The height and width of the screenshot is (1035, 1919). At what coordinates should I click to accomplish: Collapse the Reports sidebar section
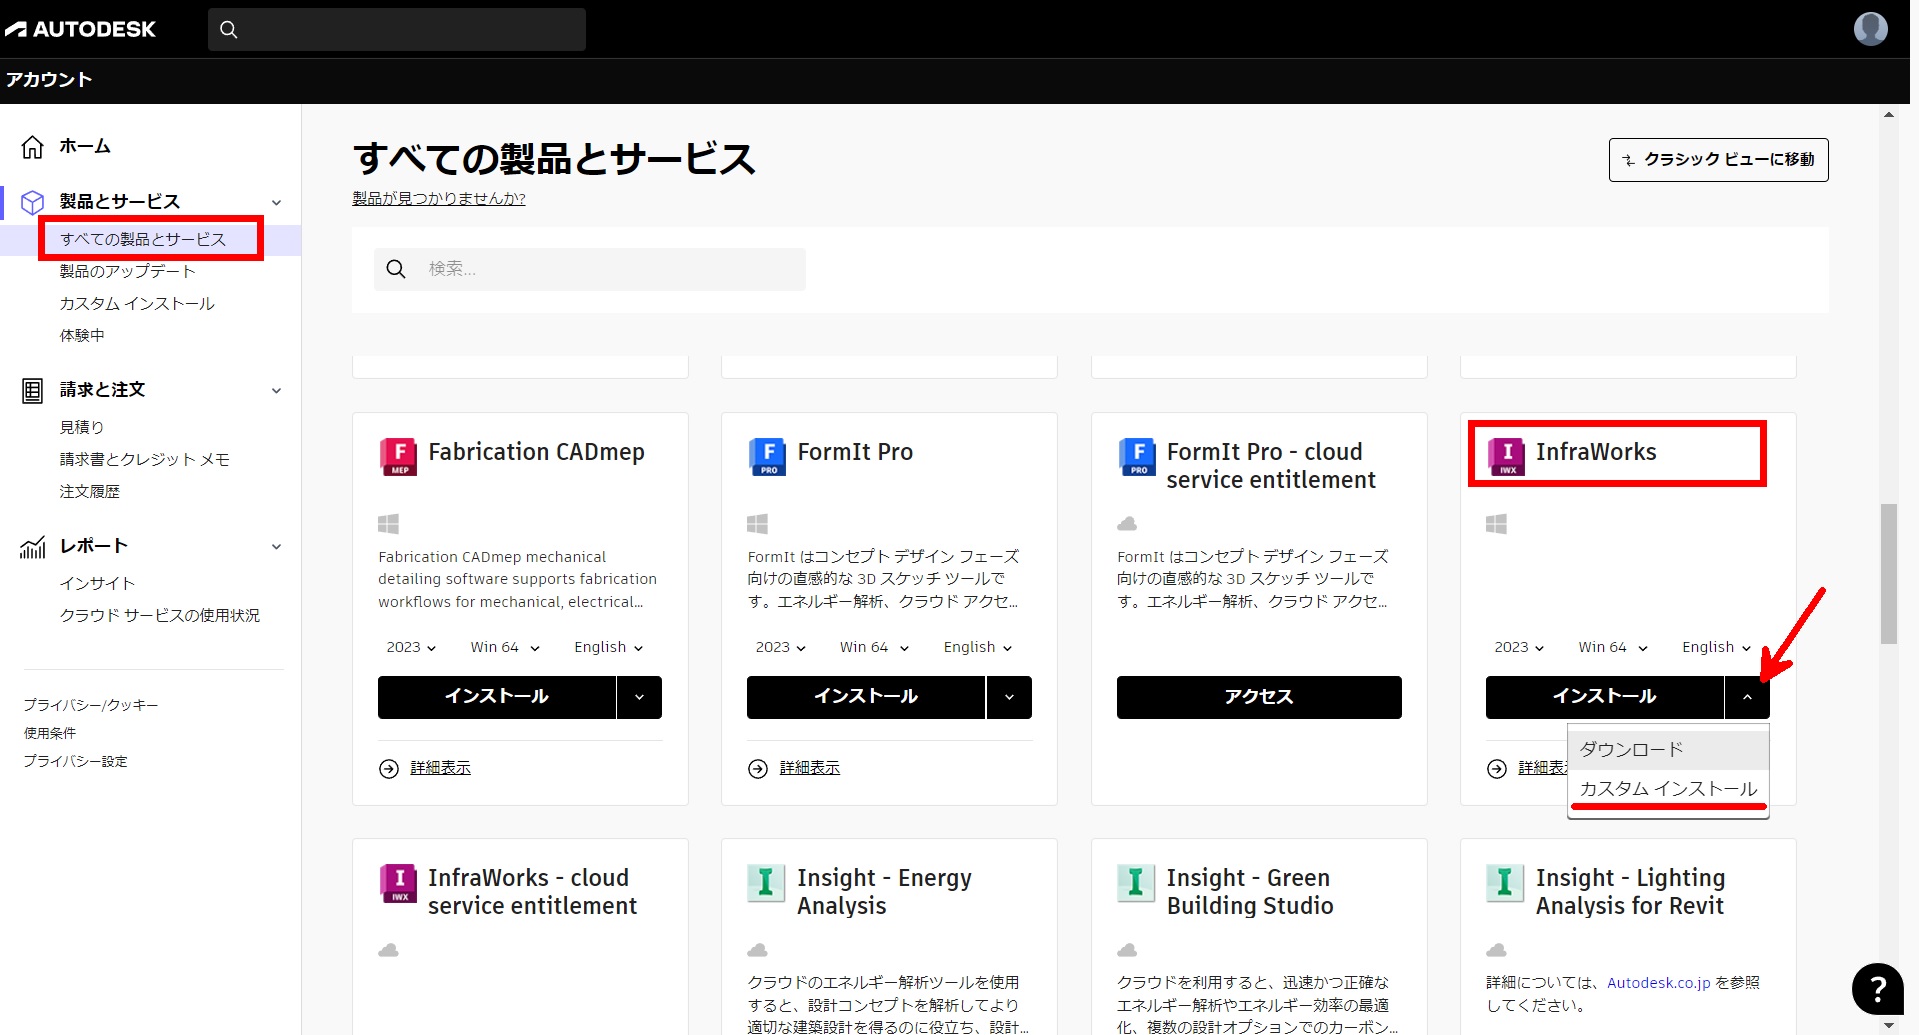tap(277, 547)
